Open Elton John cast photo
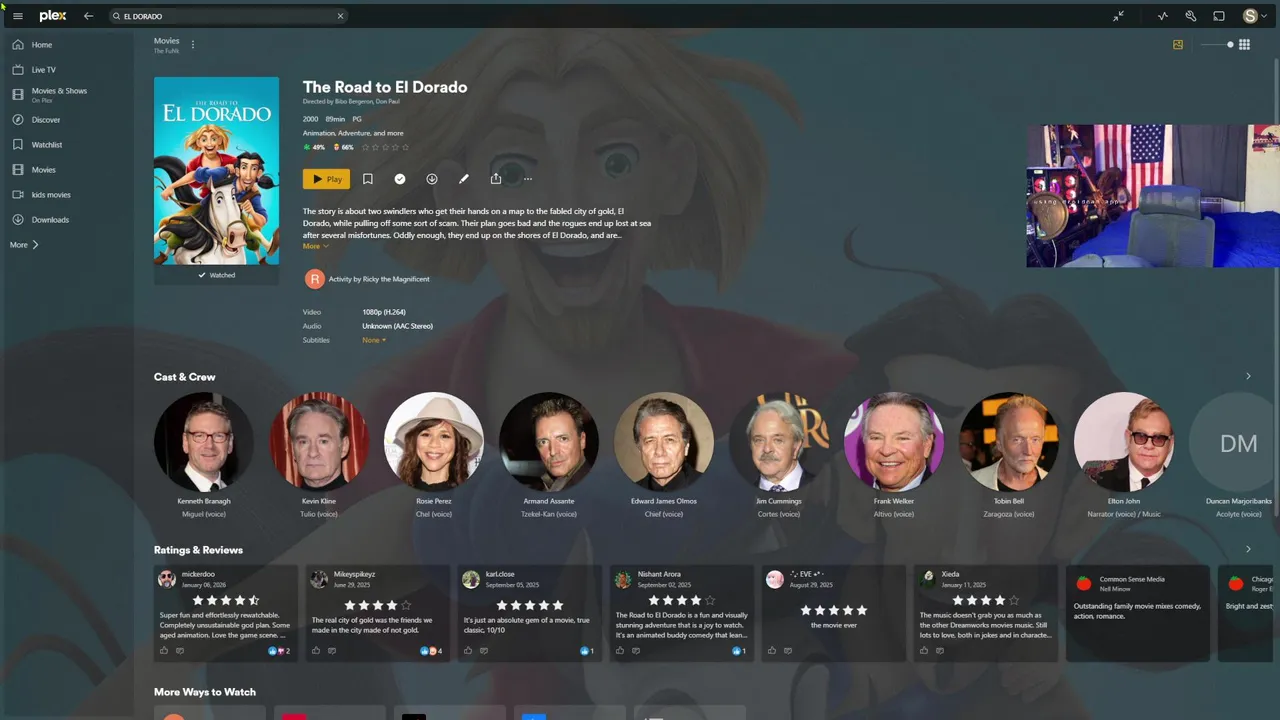 pyautogui.click(x=1124, y=442)
